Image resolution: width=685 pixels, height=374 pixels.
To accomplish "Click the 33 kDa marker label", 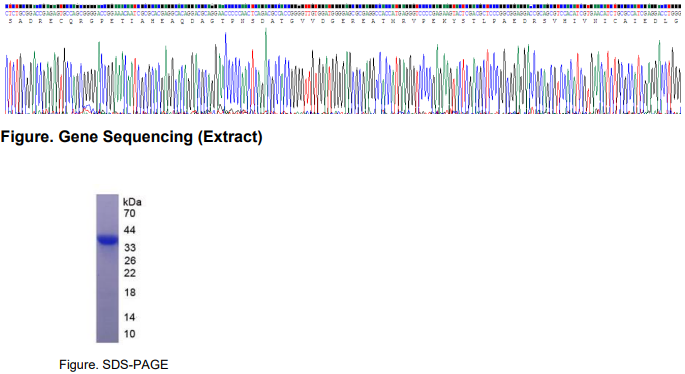I will tap(130, 248).
